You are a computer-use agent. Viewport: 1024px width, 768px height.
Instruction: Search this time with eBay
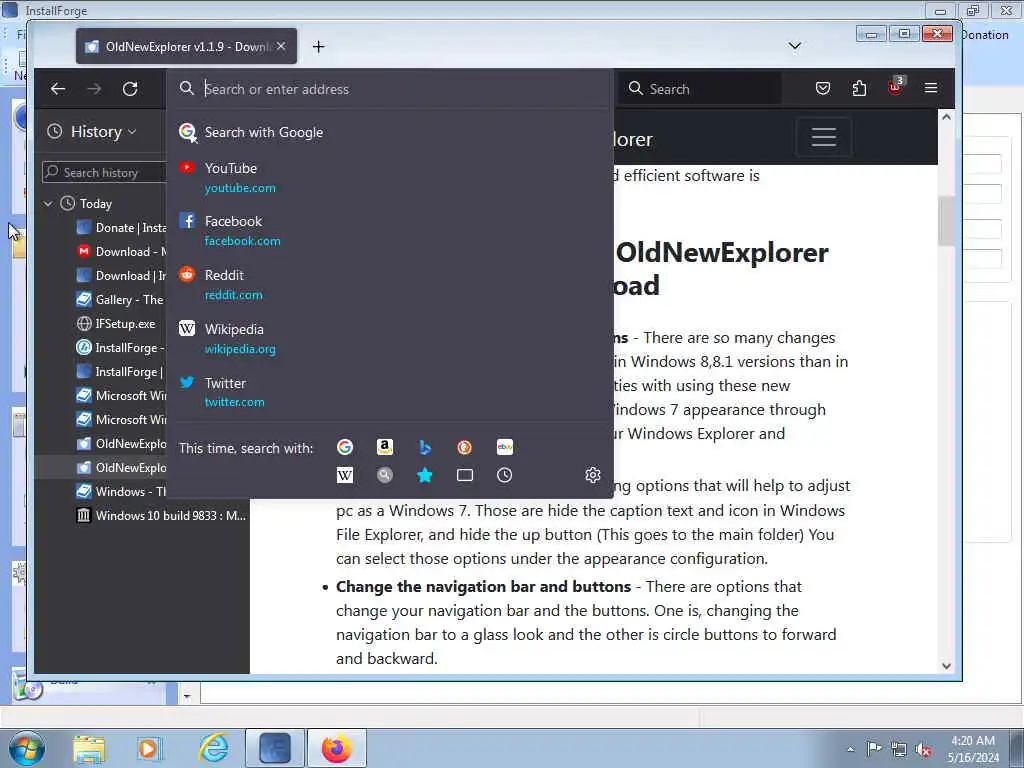click(505, 447)
